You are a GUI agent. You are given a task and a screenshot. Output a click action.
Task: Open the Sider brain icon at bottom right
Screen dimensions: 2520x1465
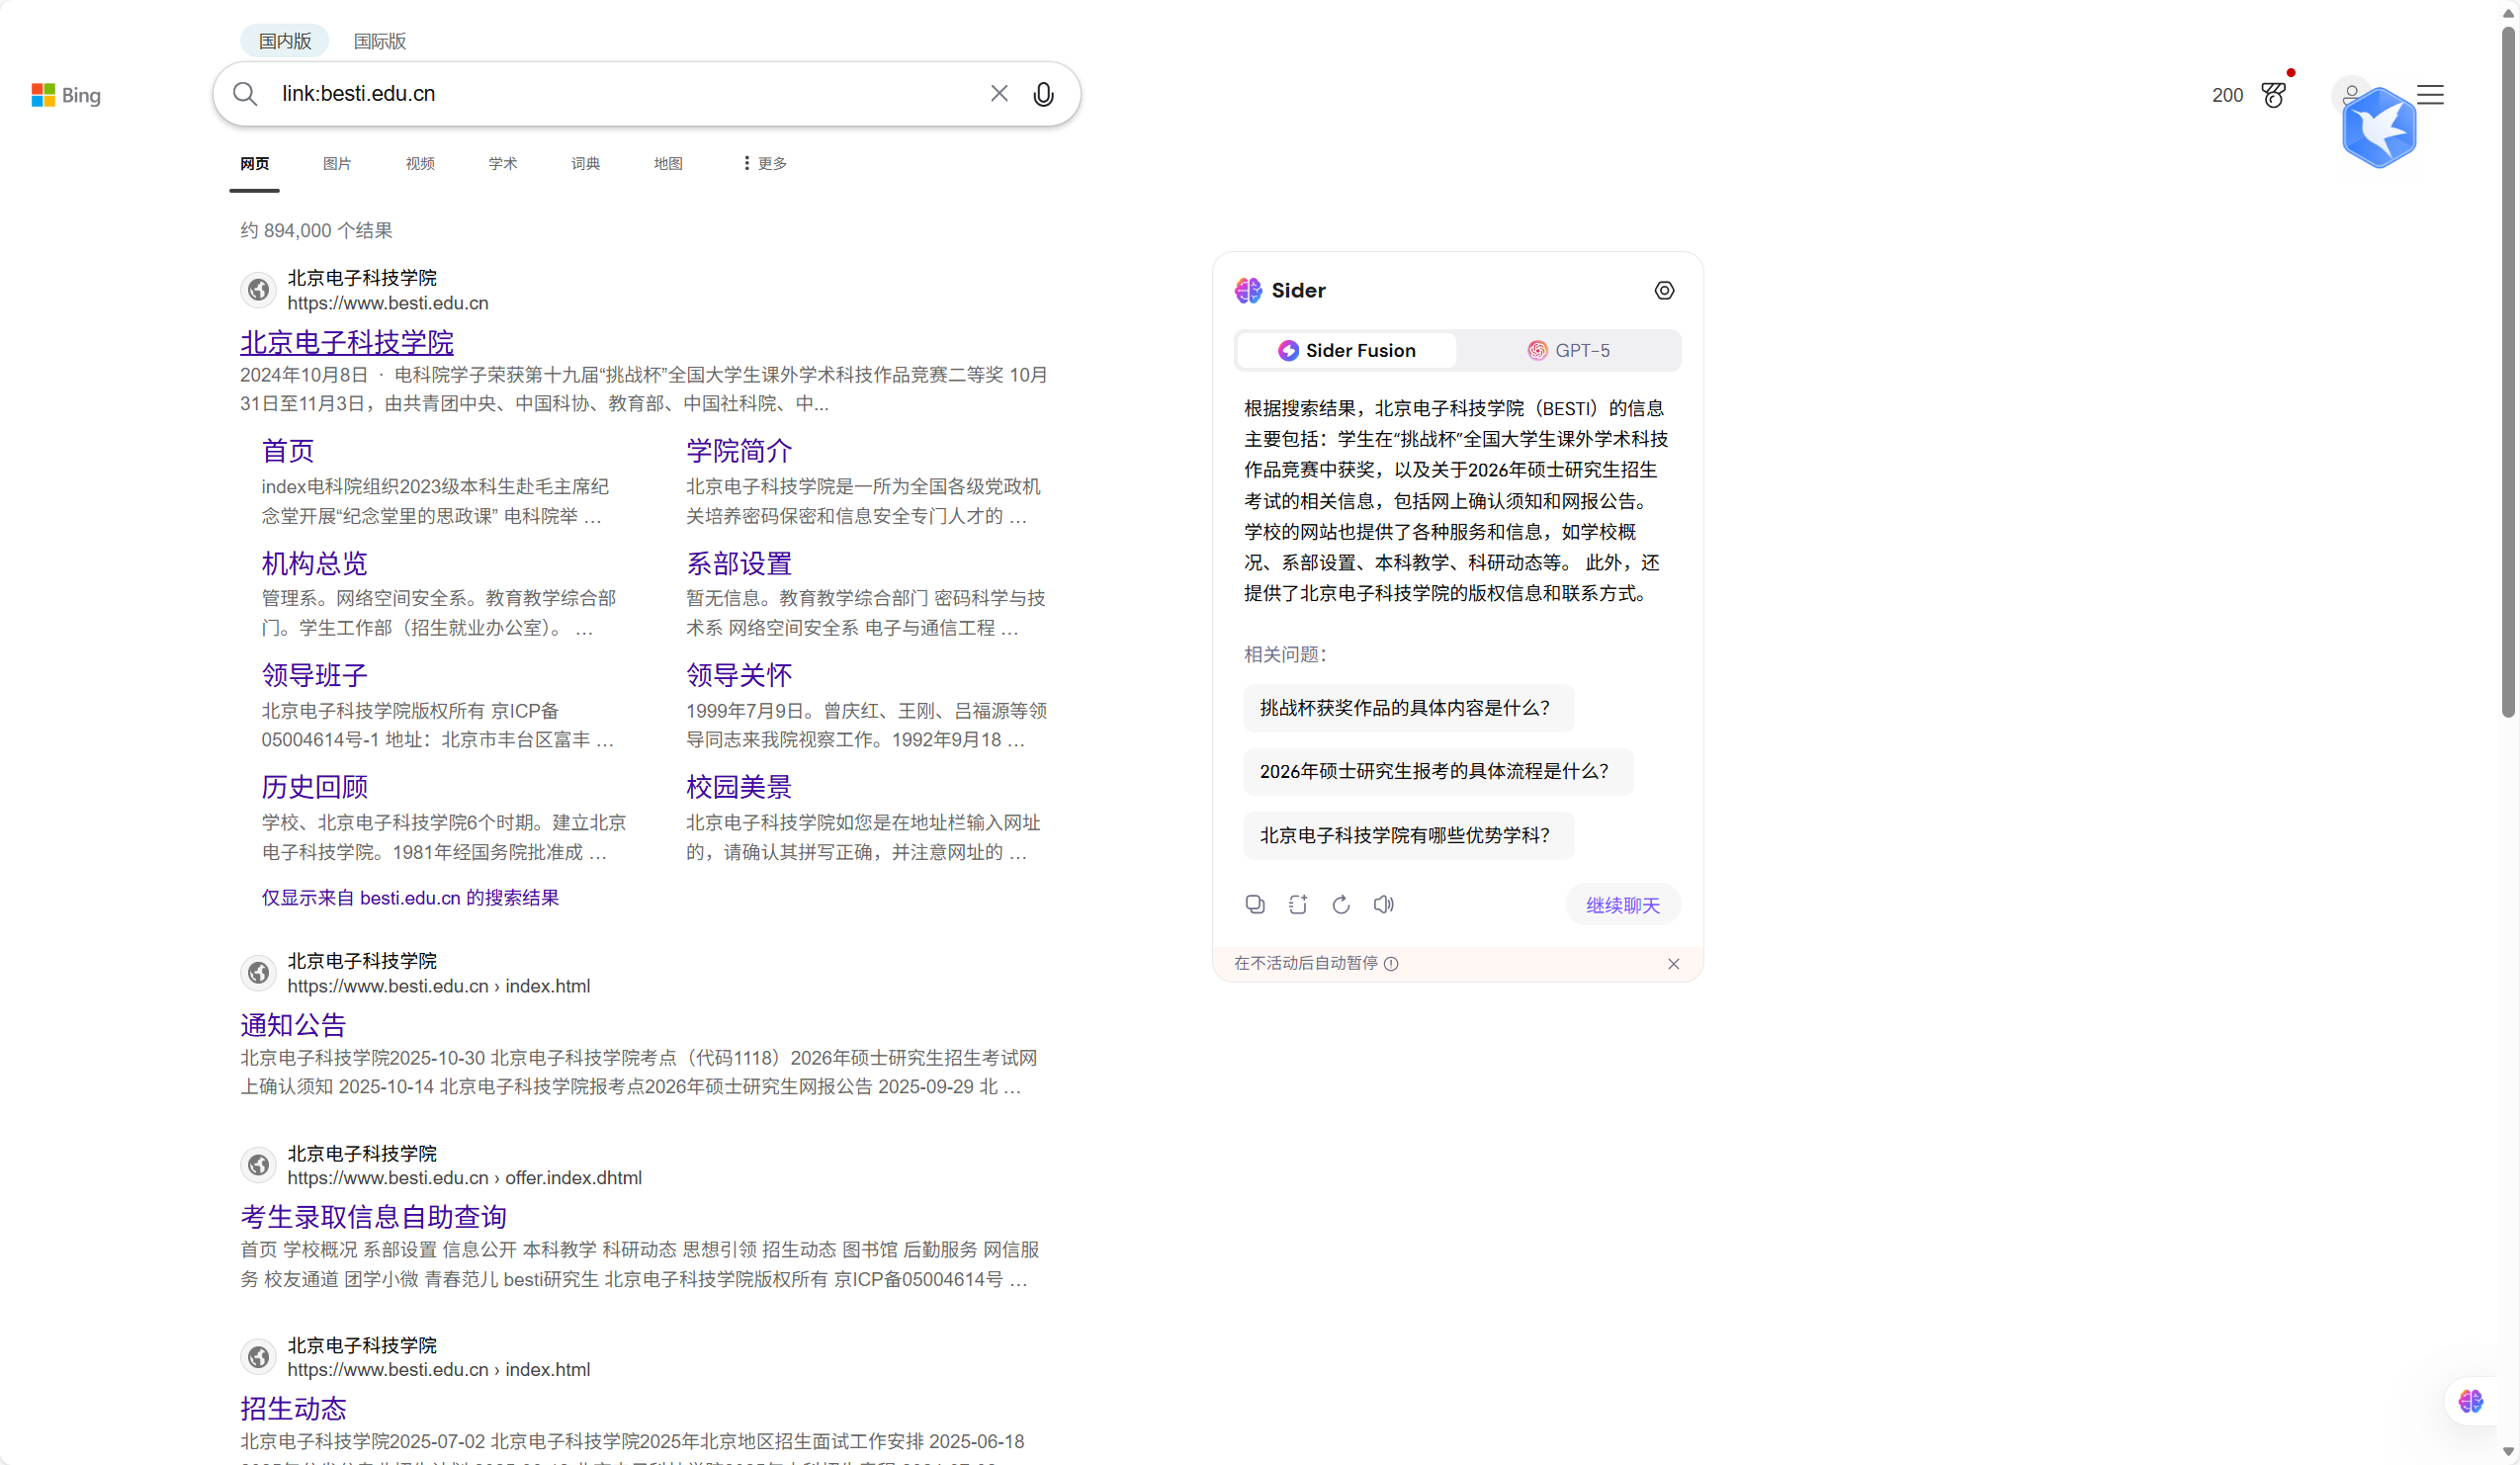[2471, 1401]
